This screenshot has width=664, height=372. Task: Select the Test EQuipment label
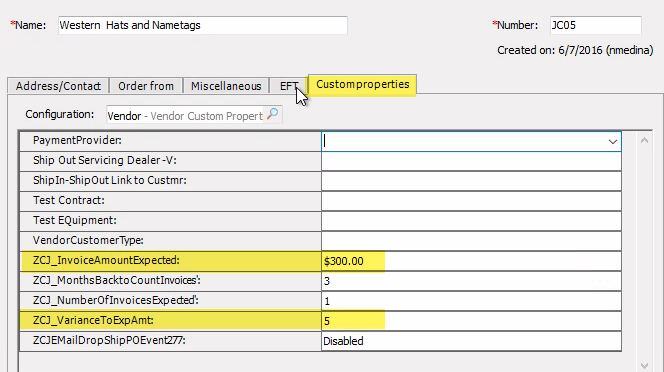point(75,220)
